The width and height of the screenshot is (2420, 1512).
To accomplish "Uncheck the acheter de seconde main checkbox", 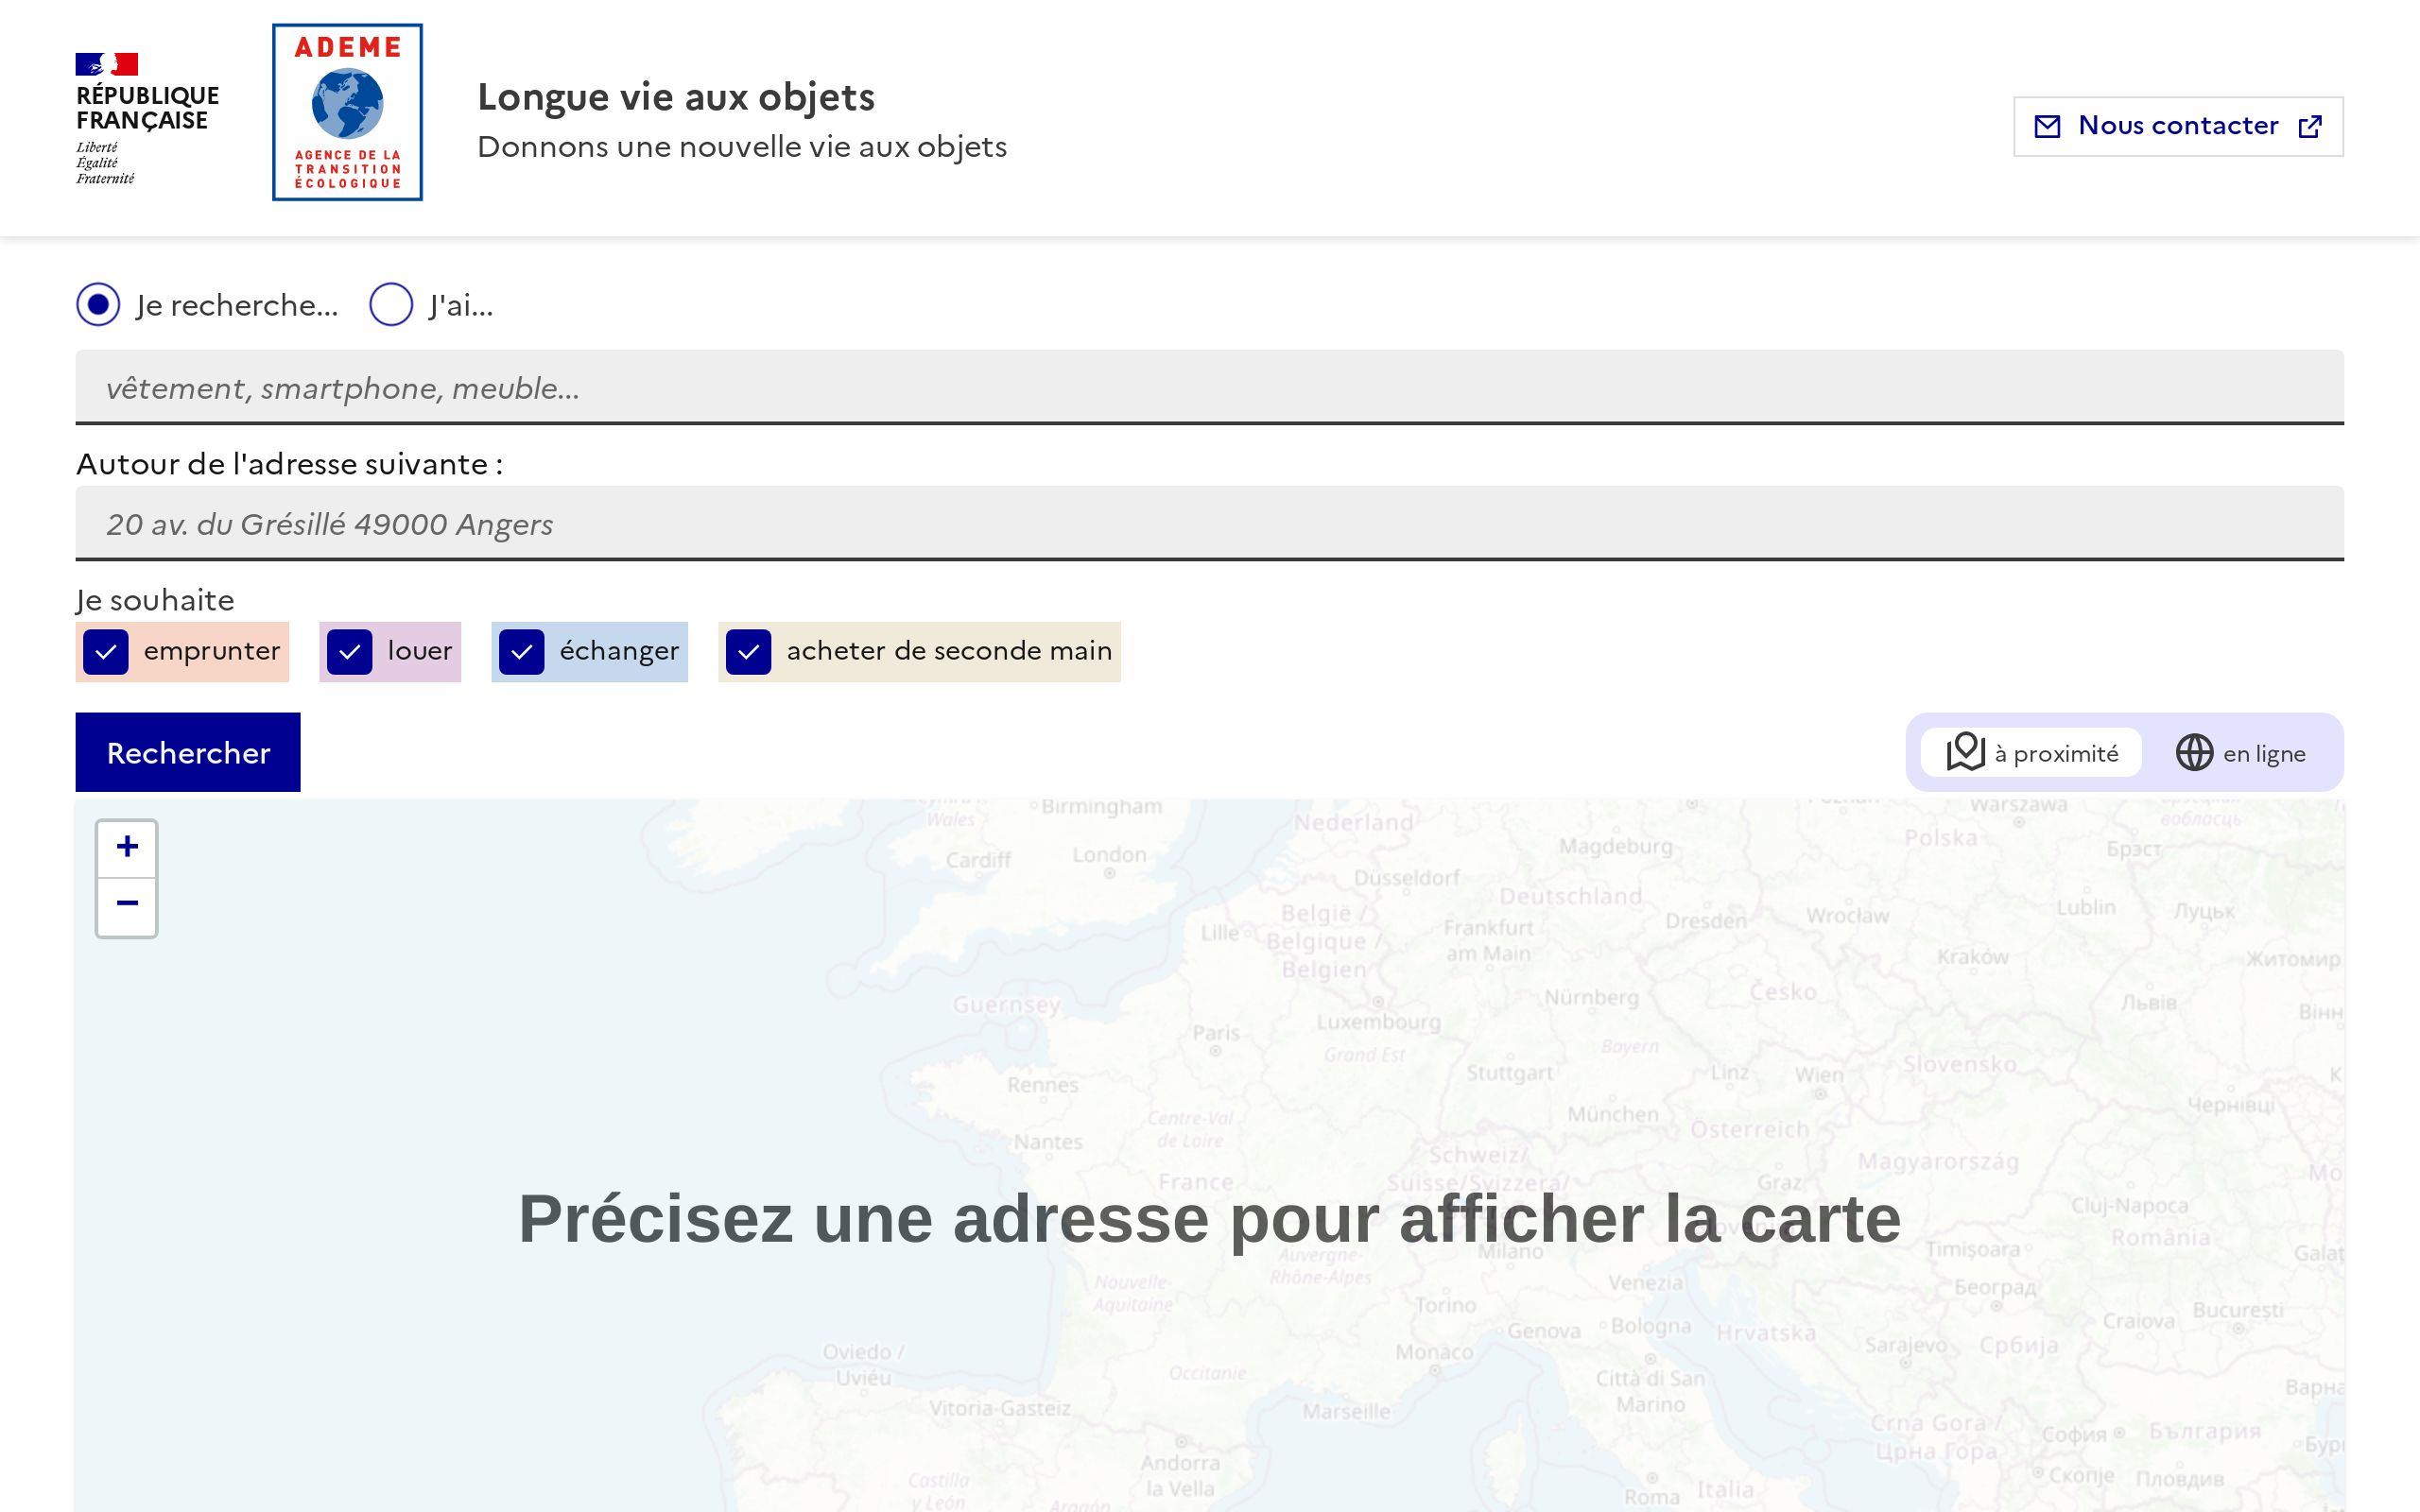I will [x=749, y=651].
